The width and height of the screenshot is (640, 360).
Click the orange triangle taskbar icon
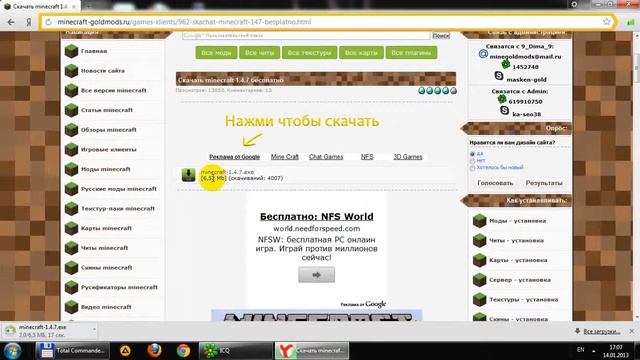(125, 351)
